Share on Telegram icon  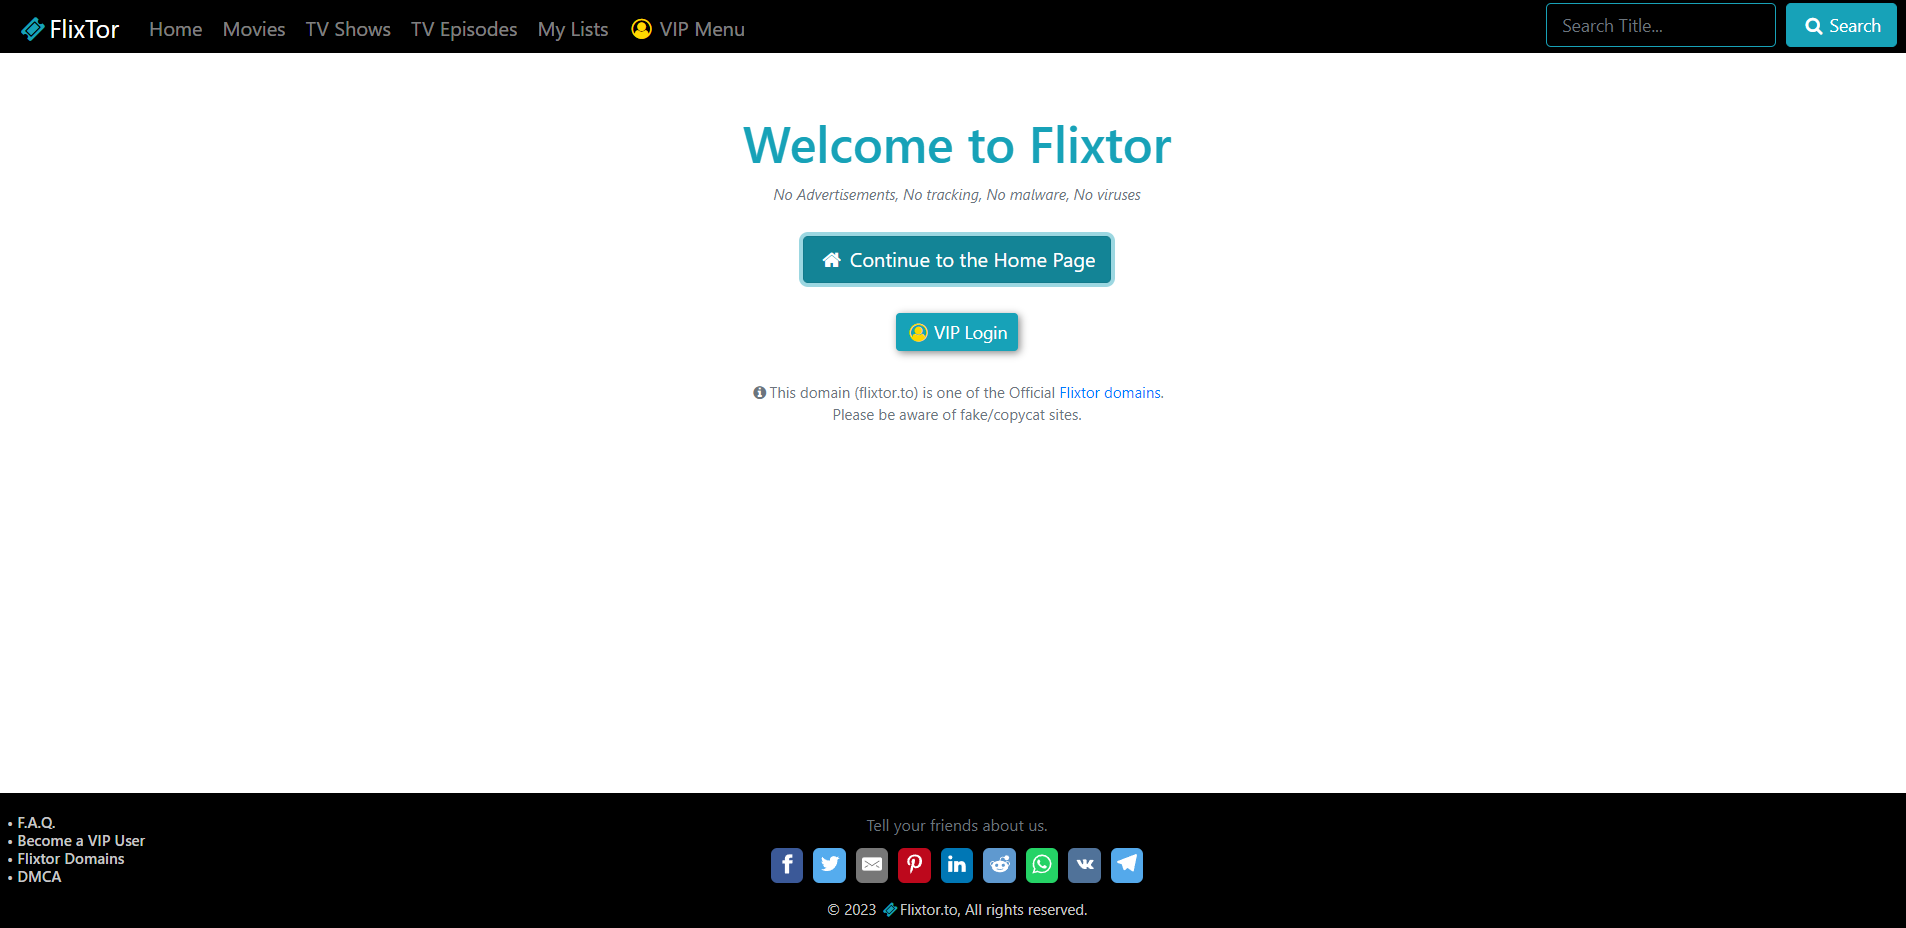click(1127, 865)
